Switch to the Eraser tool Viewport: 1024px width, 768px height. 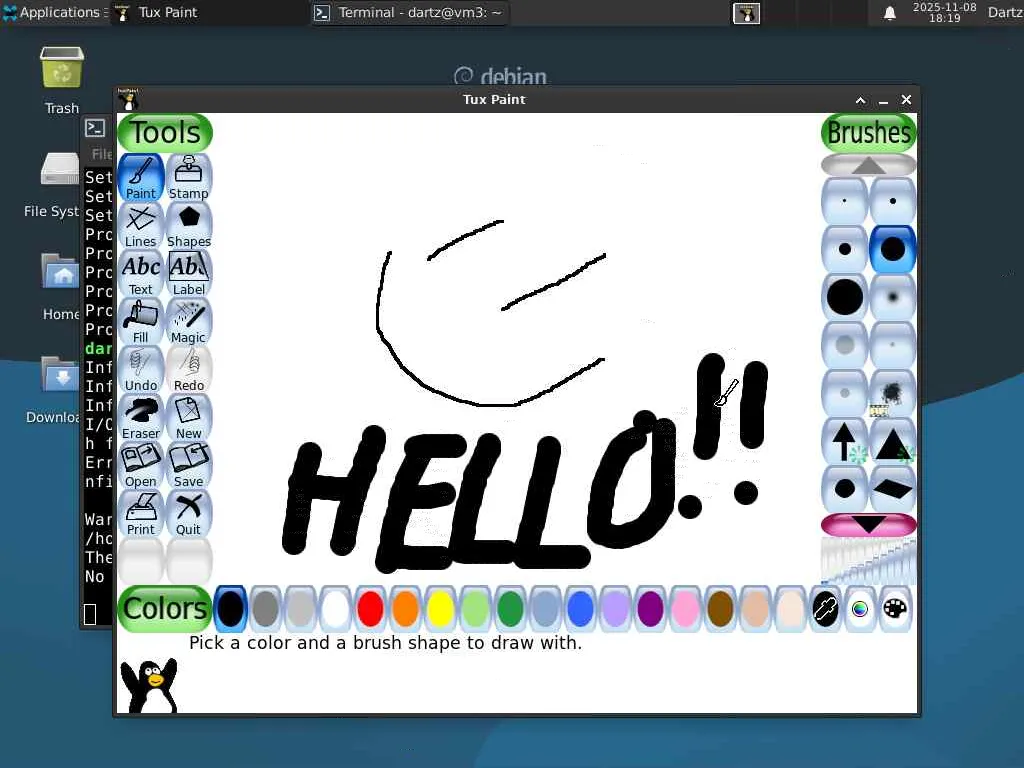coord(140,418)
